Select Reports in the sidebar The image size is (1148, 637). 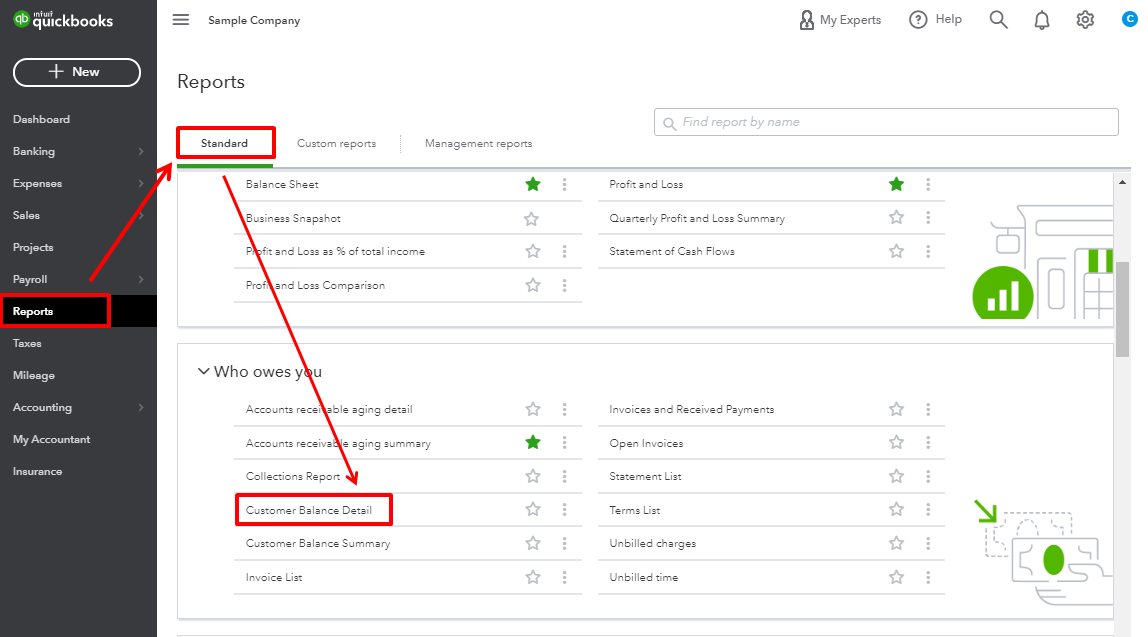[33, 311]
